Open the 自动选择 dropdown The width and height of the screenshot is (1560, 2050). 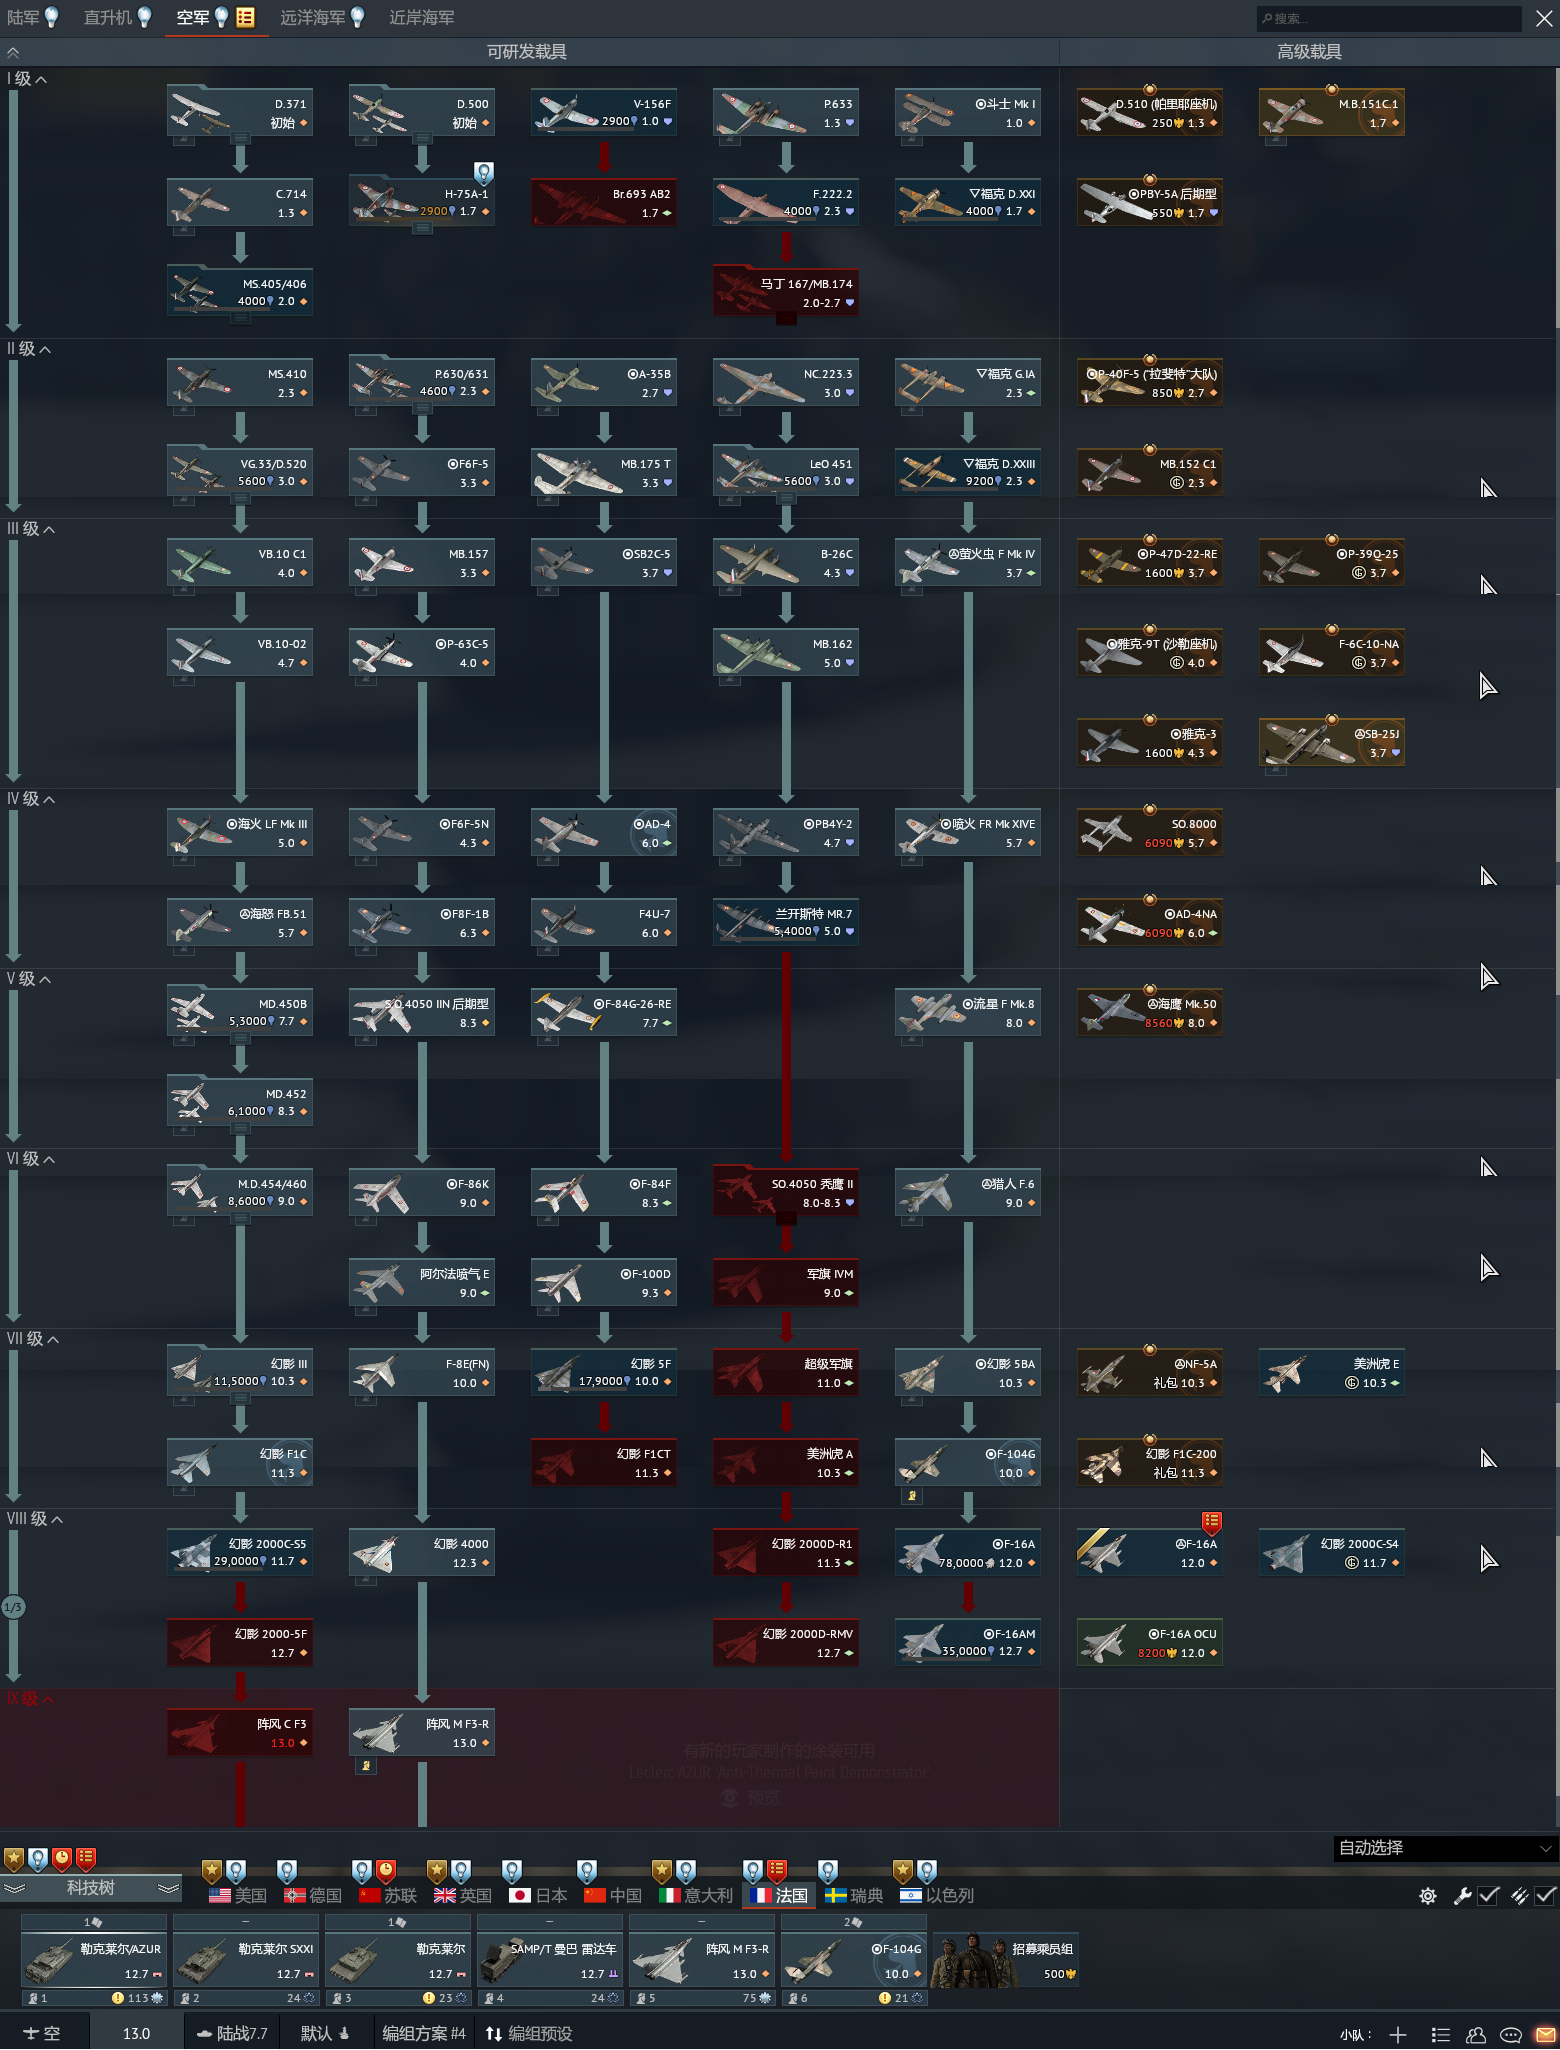[1445, 1848]
